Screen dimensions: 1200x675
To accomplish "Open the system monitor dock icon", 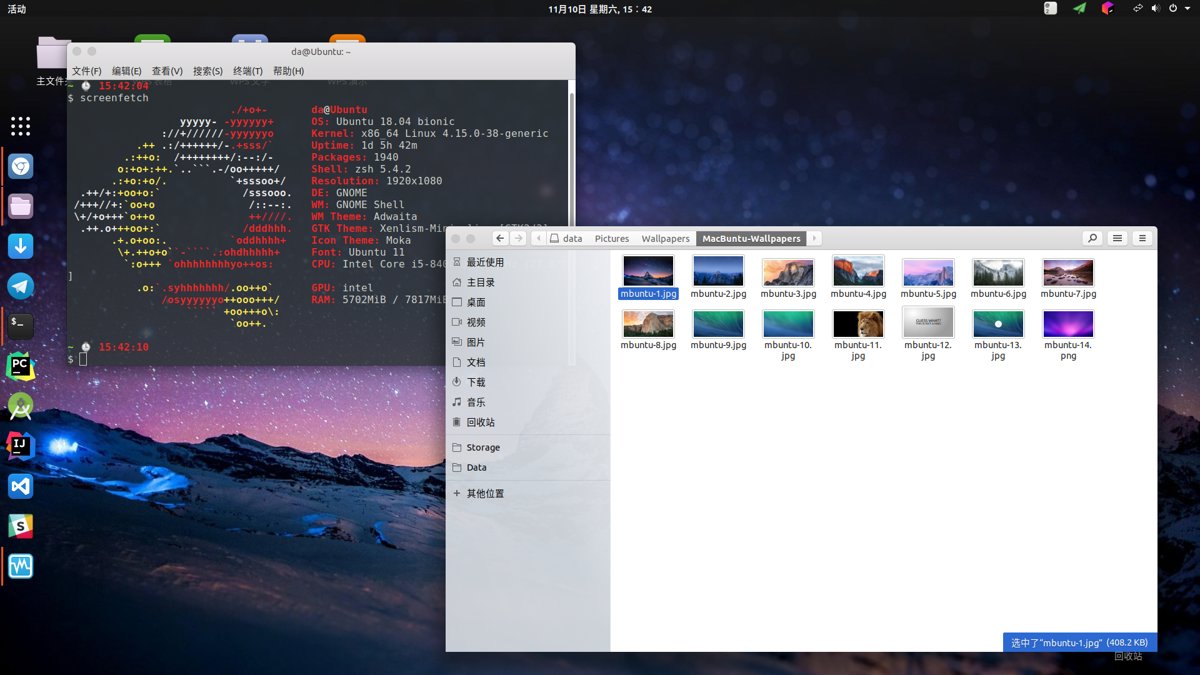I will [x=21, y=566].
